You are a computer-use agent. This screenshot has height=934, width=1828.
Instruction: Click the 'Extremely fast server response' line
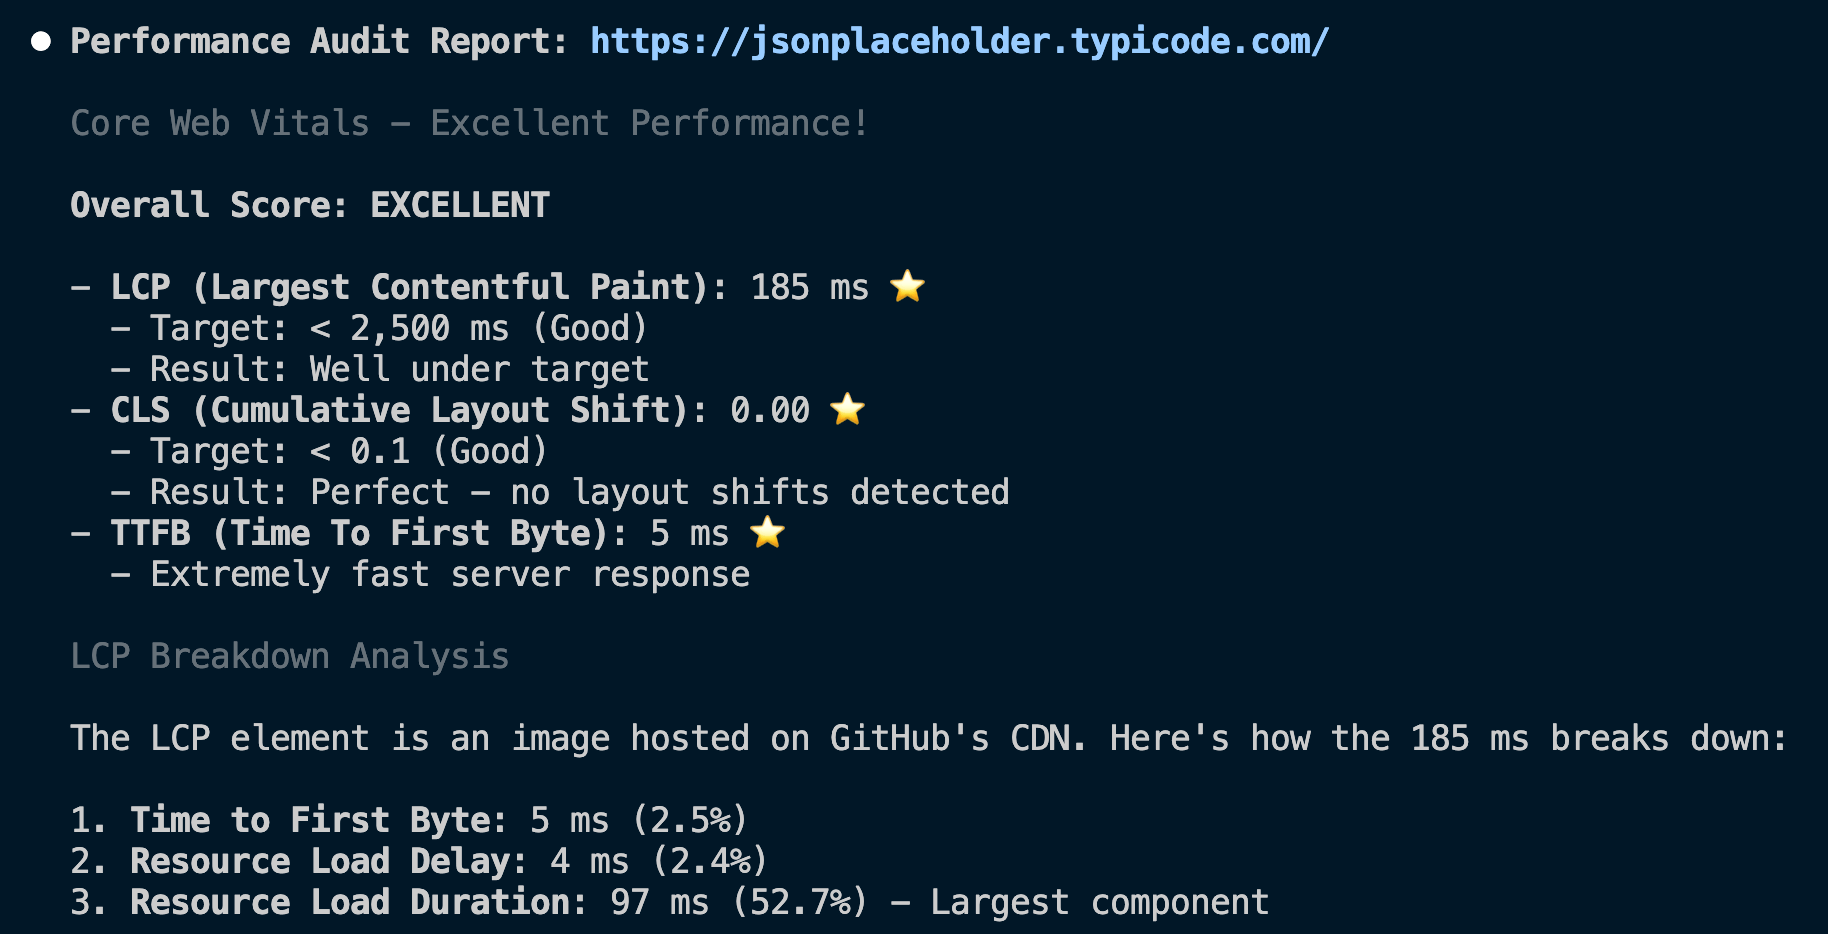pos(448,574)
